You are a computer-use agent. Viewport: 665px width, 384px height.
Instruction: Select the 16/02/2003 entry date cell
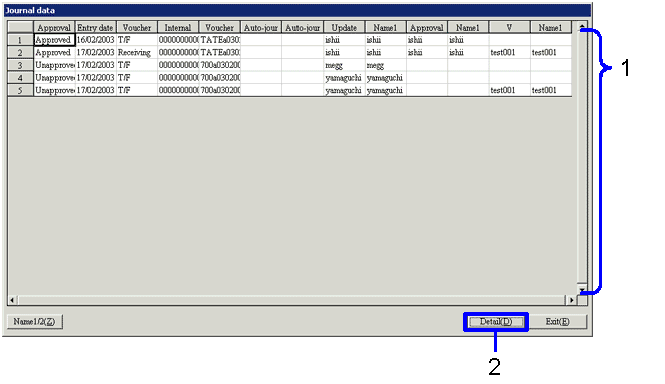tap(95, 40)
